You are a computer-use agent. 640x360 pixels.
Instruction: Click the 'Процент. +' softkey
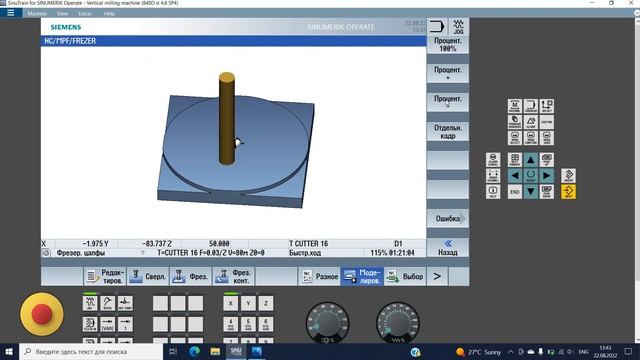[448, 73]
